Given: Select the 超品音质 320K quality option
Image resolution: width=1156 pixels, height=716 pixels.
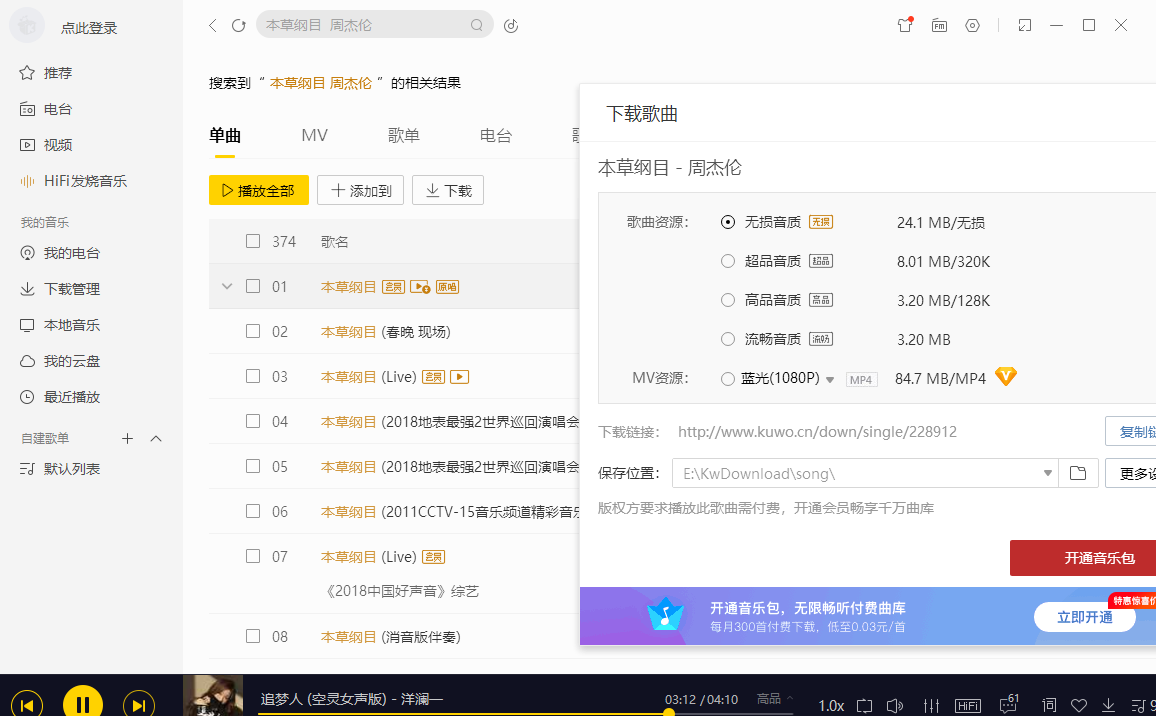Looking at the screenshot, I should (x=728, y=260).
